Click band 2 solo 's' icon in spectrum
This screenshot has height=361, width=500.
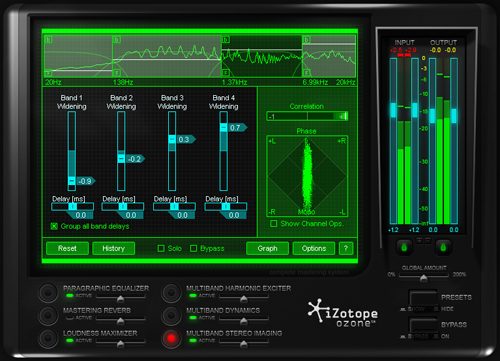point(117,73)
